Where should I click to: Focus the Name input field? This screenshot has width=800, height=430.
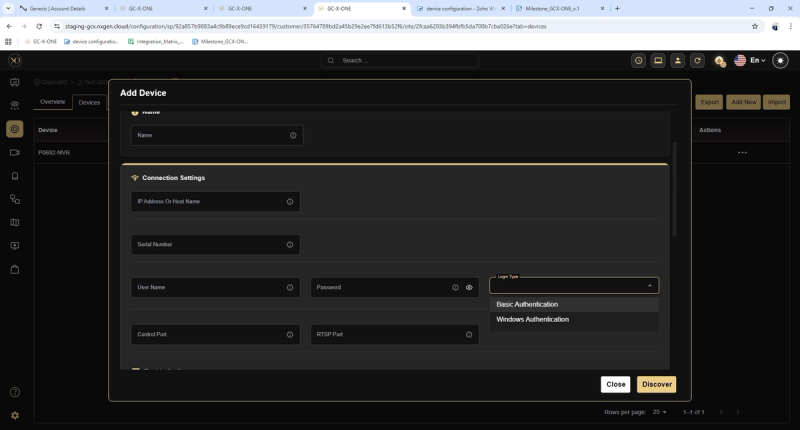[x=217, y=135]
